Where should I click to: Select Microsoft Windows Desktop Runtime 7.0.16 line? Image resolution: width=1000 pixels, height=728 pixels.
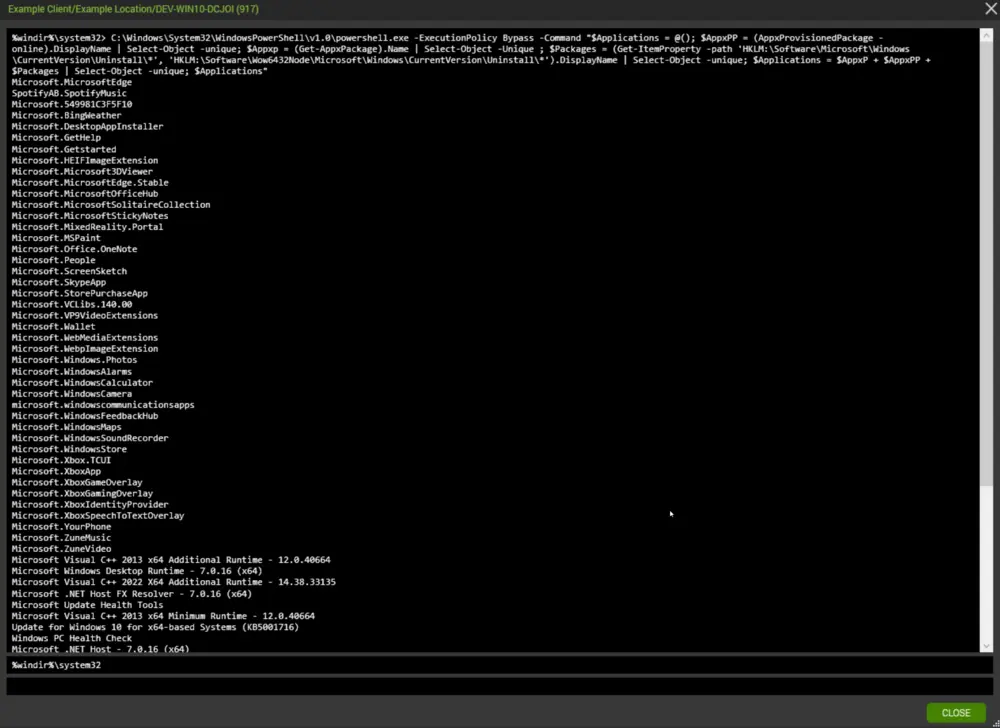[x=137, y=571]
